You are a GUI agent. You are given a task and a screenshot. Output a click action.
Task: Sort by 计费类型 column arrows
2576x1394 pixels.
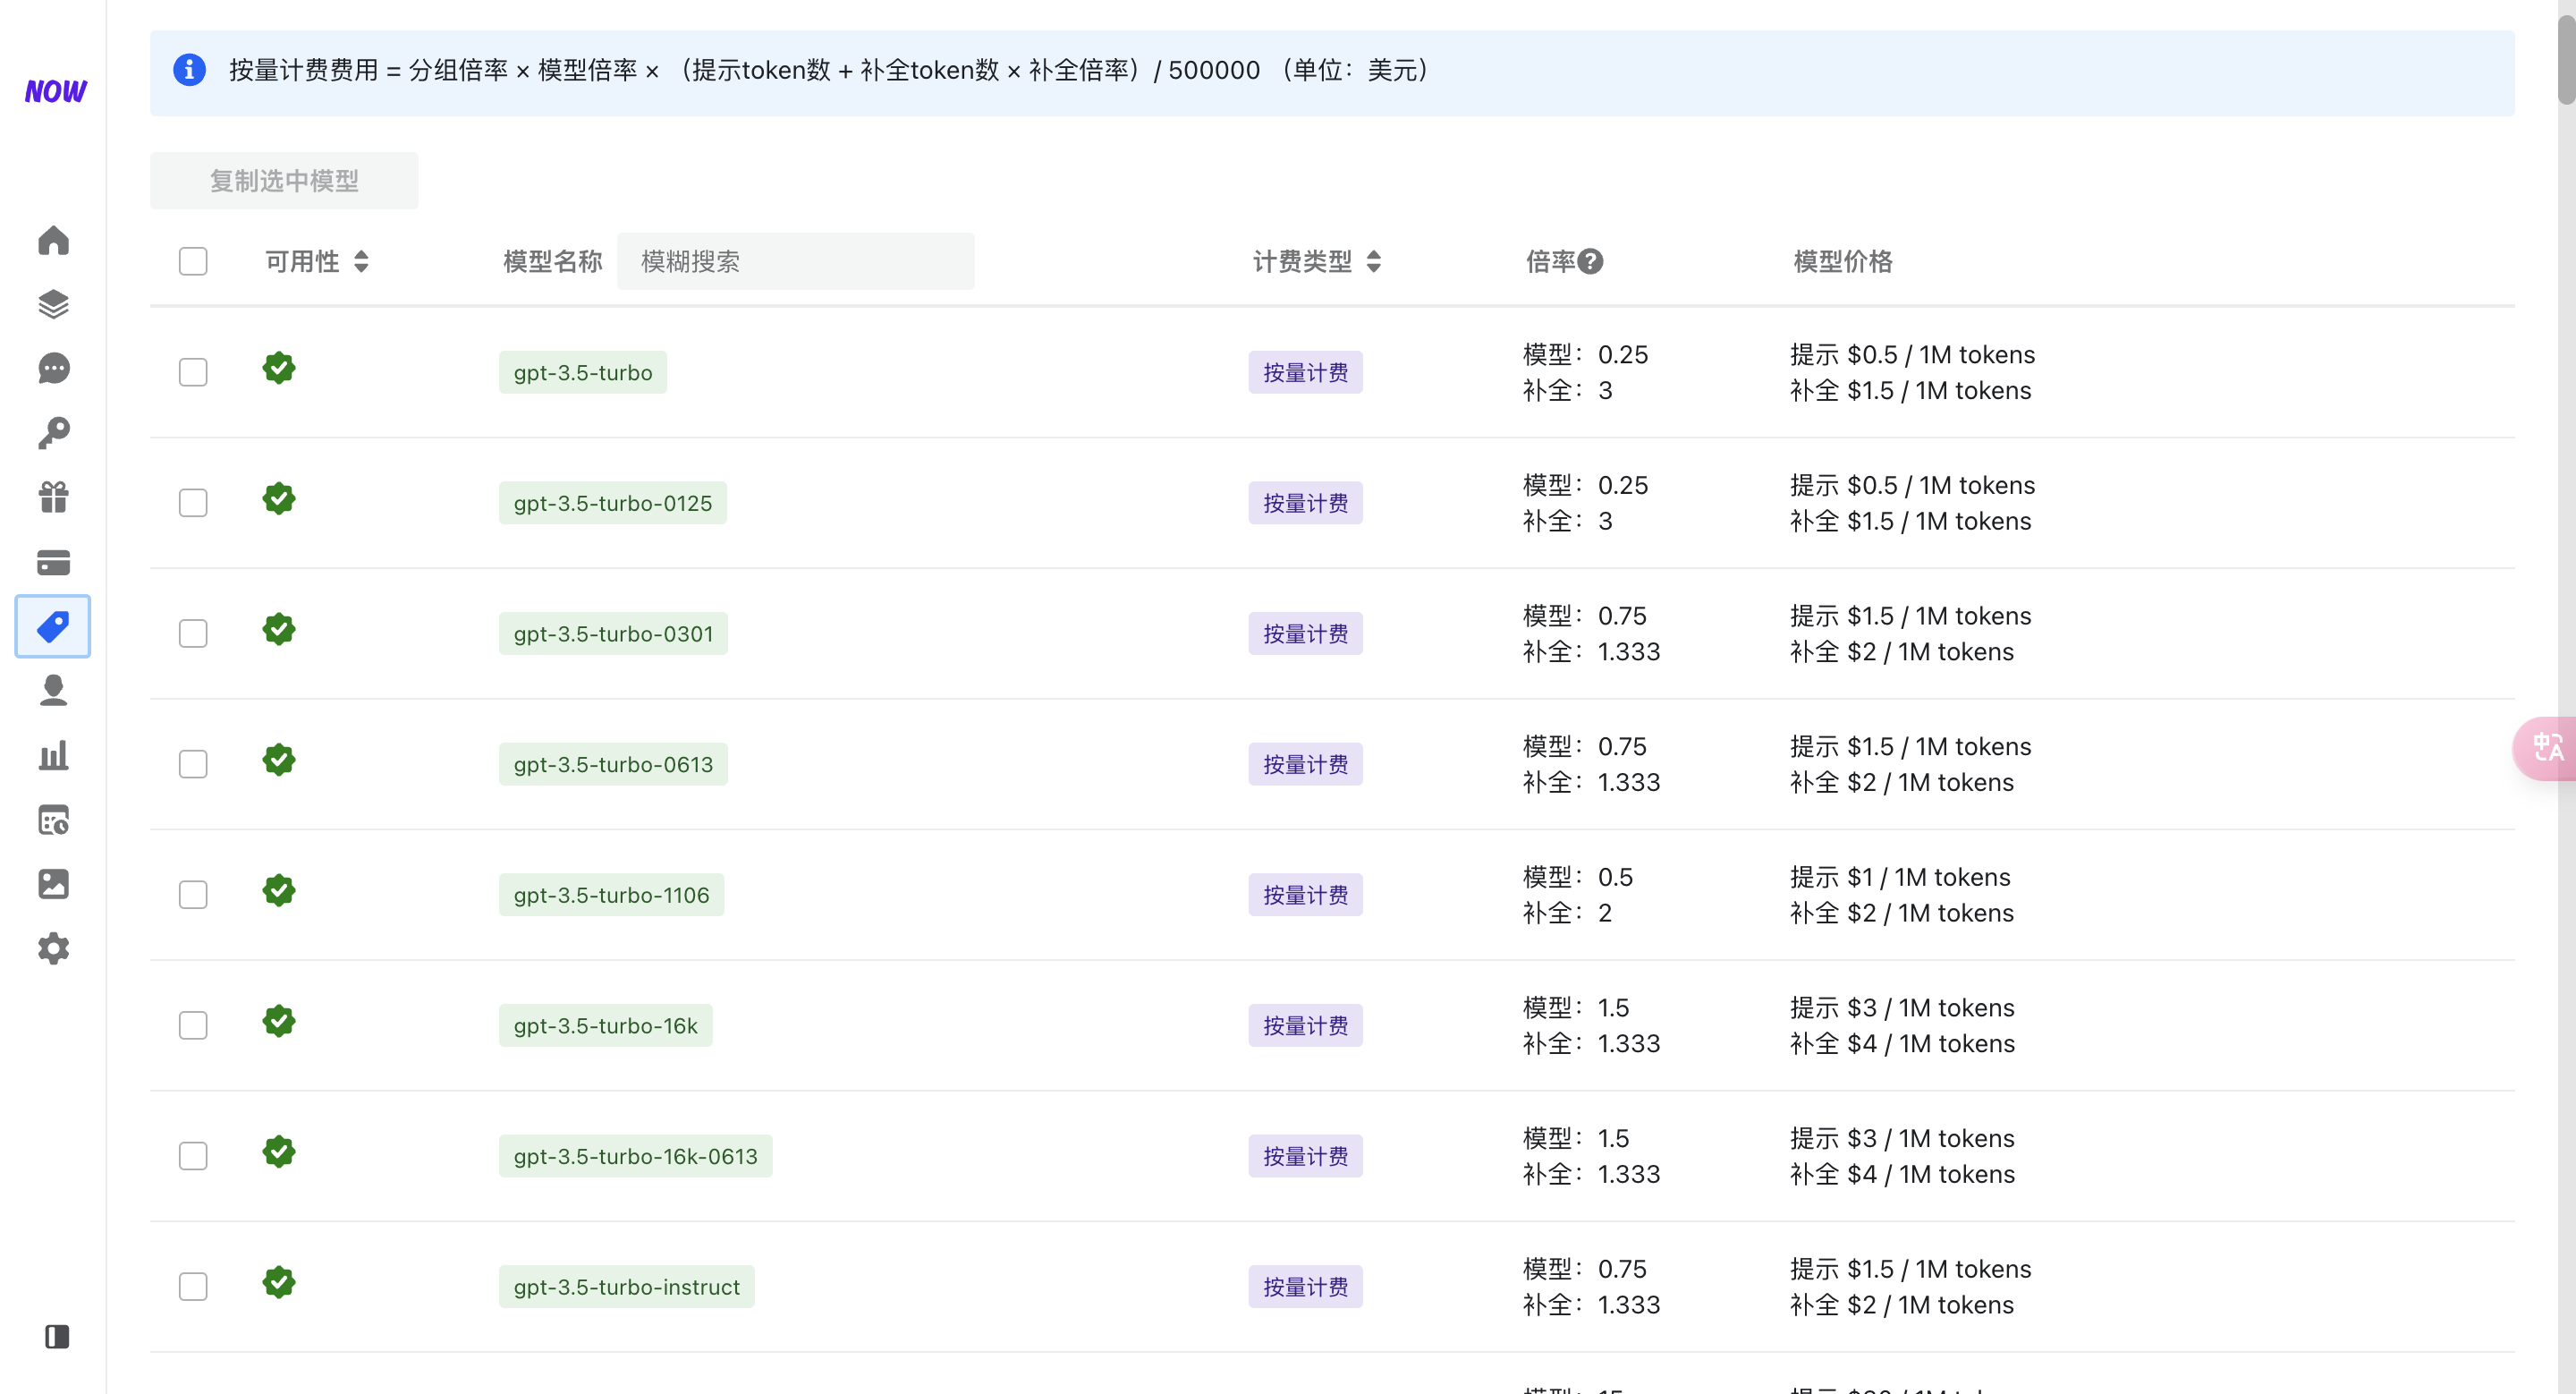tap(1374, 262)
